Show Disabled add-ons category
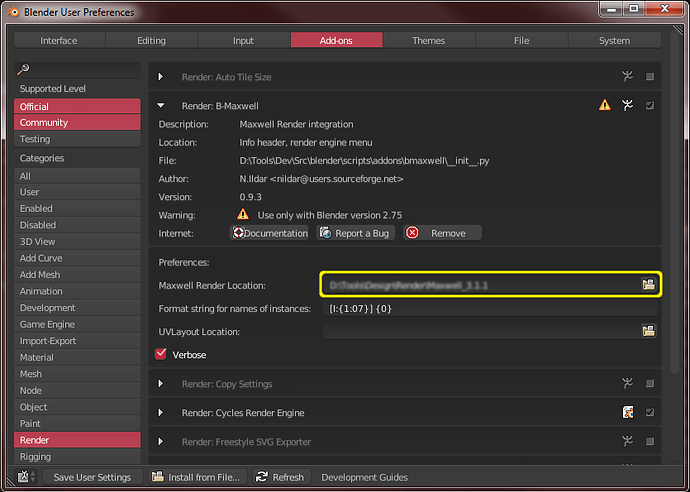Viewport: 690px width, 492px height. (77, 225)
